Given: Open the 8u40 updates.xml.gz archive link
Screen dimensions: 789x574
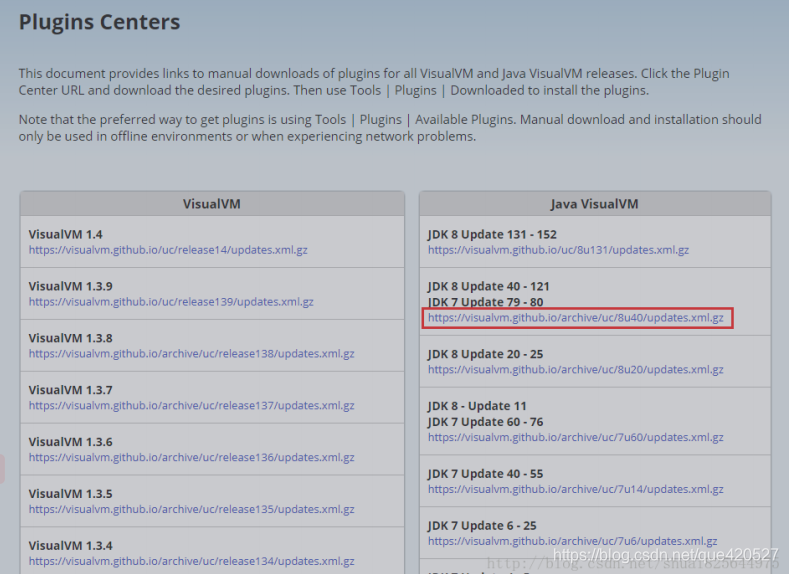Looking at the screenshot, I should (576, 318).
